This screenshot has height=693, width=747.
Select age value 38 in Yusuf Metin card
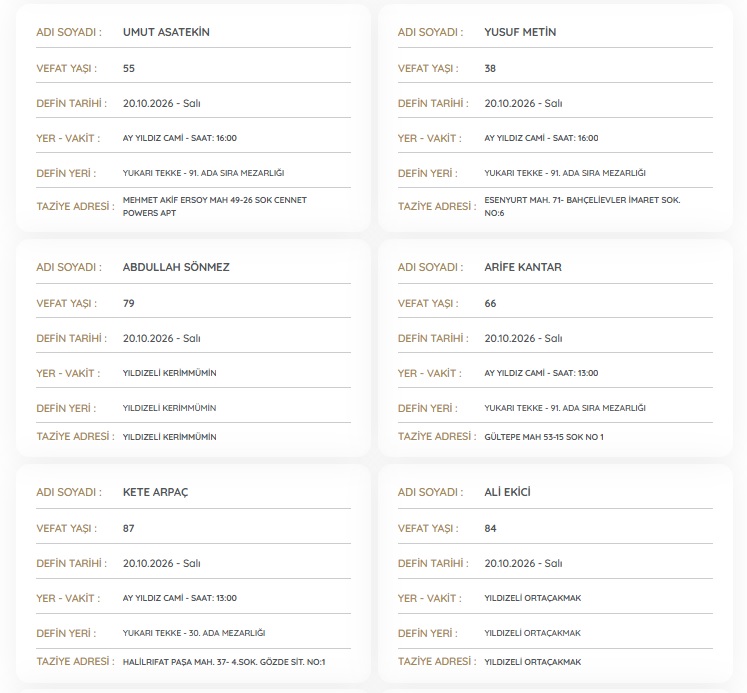pos(490,68)
